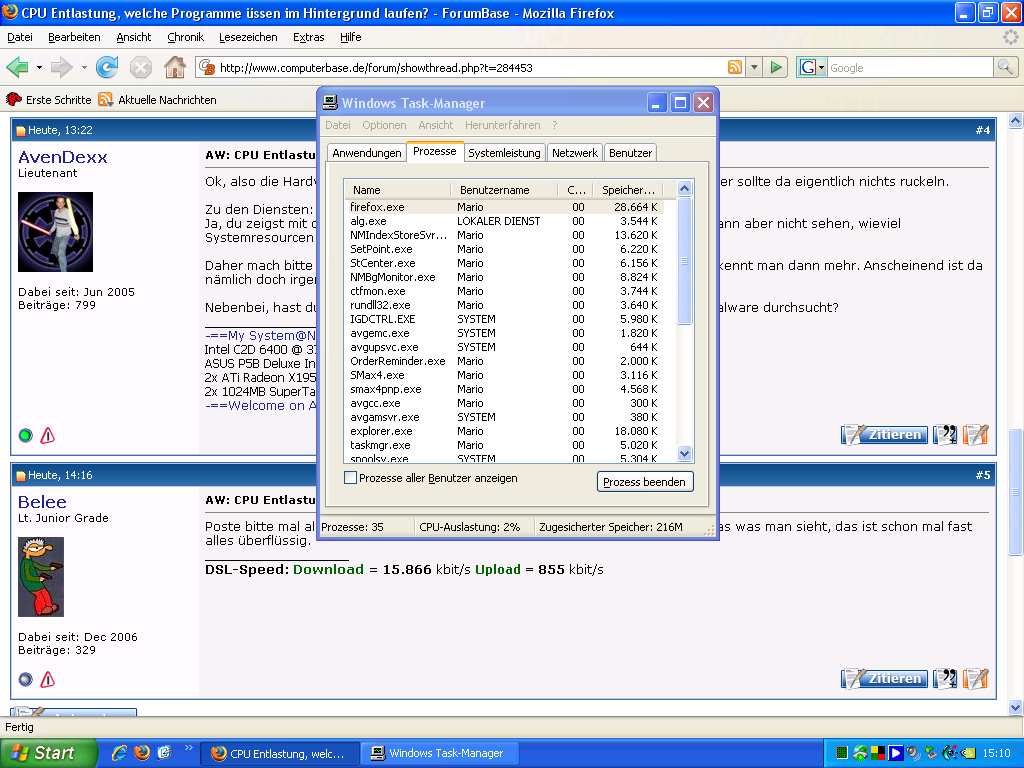This screenshot has height=768, width=1024.
Task: Switch to the Systemleistung tab
Action: [504, 153]
